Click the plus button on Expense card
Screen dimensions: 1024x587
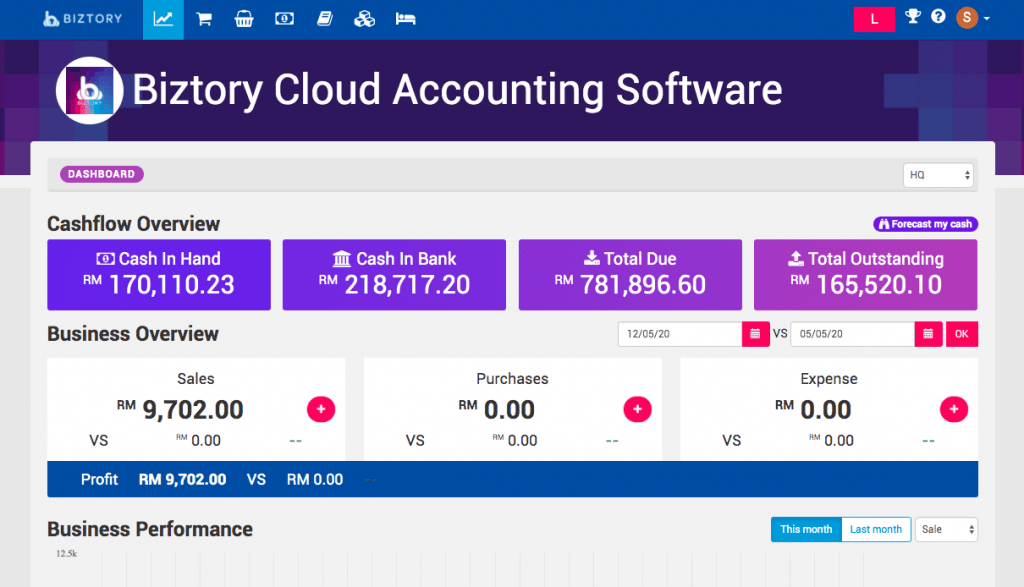pyautogui.click(x=954, y=409)
